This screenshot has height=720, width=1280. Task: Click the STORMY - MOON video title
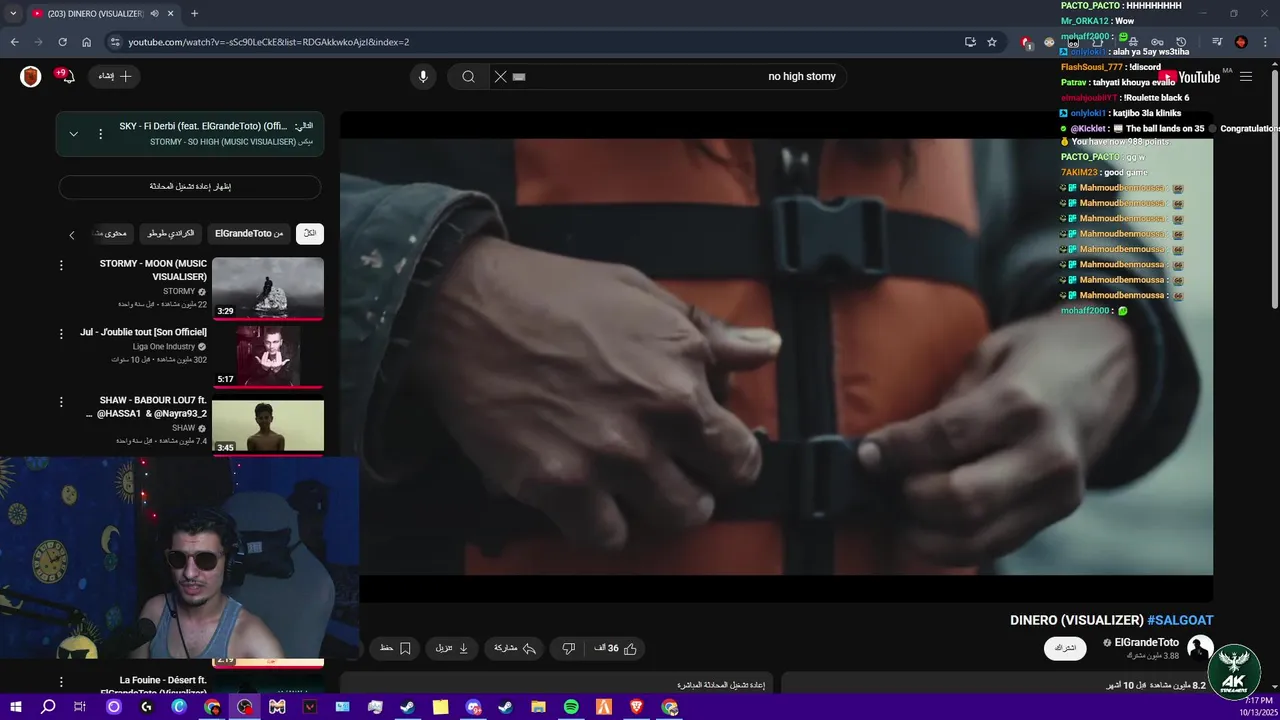pos(153,270)
